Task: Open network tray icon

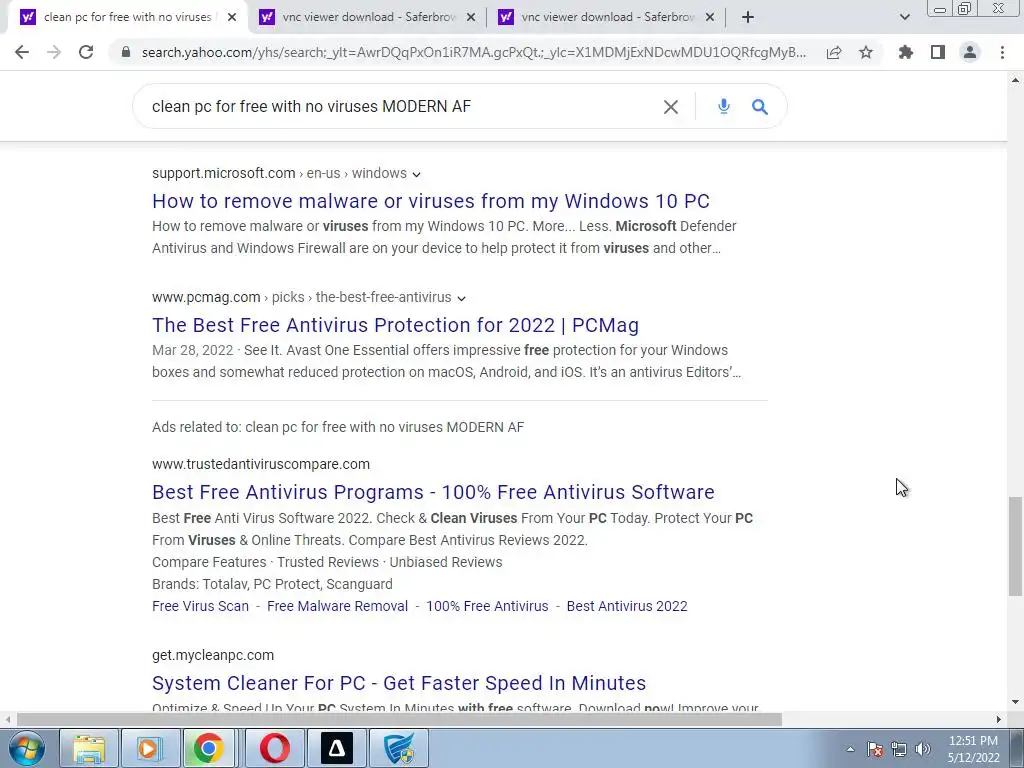Action: pyautogui.click(x=899, y=749)
